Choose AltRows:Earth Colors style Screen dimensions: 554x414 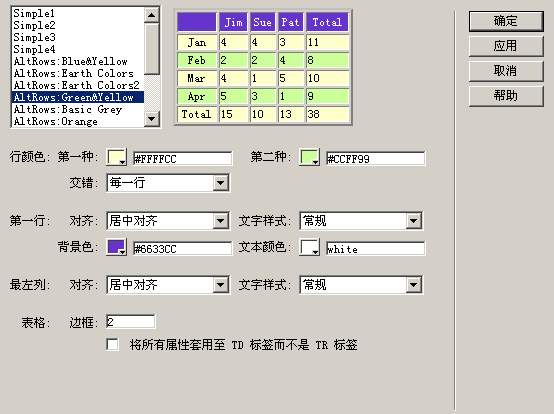[x=78, y=73]
